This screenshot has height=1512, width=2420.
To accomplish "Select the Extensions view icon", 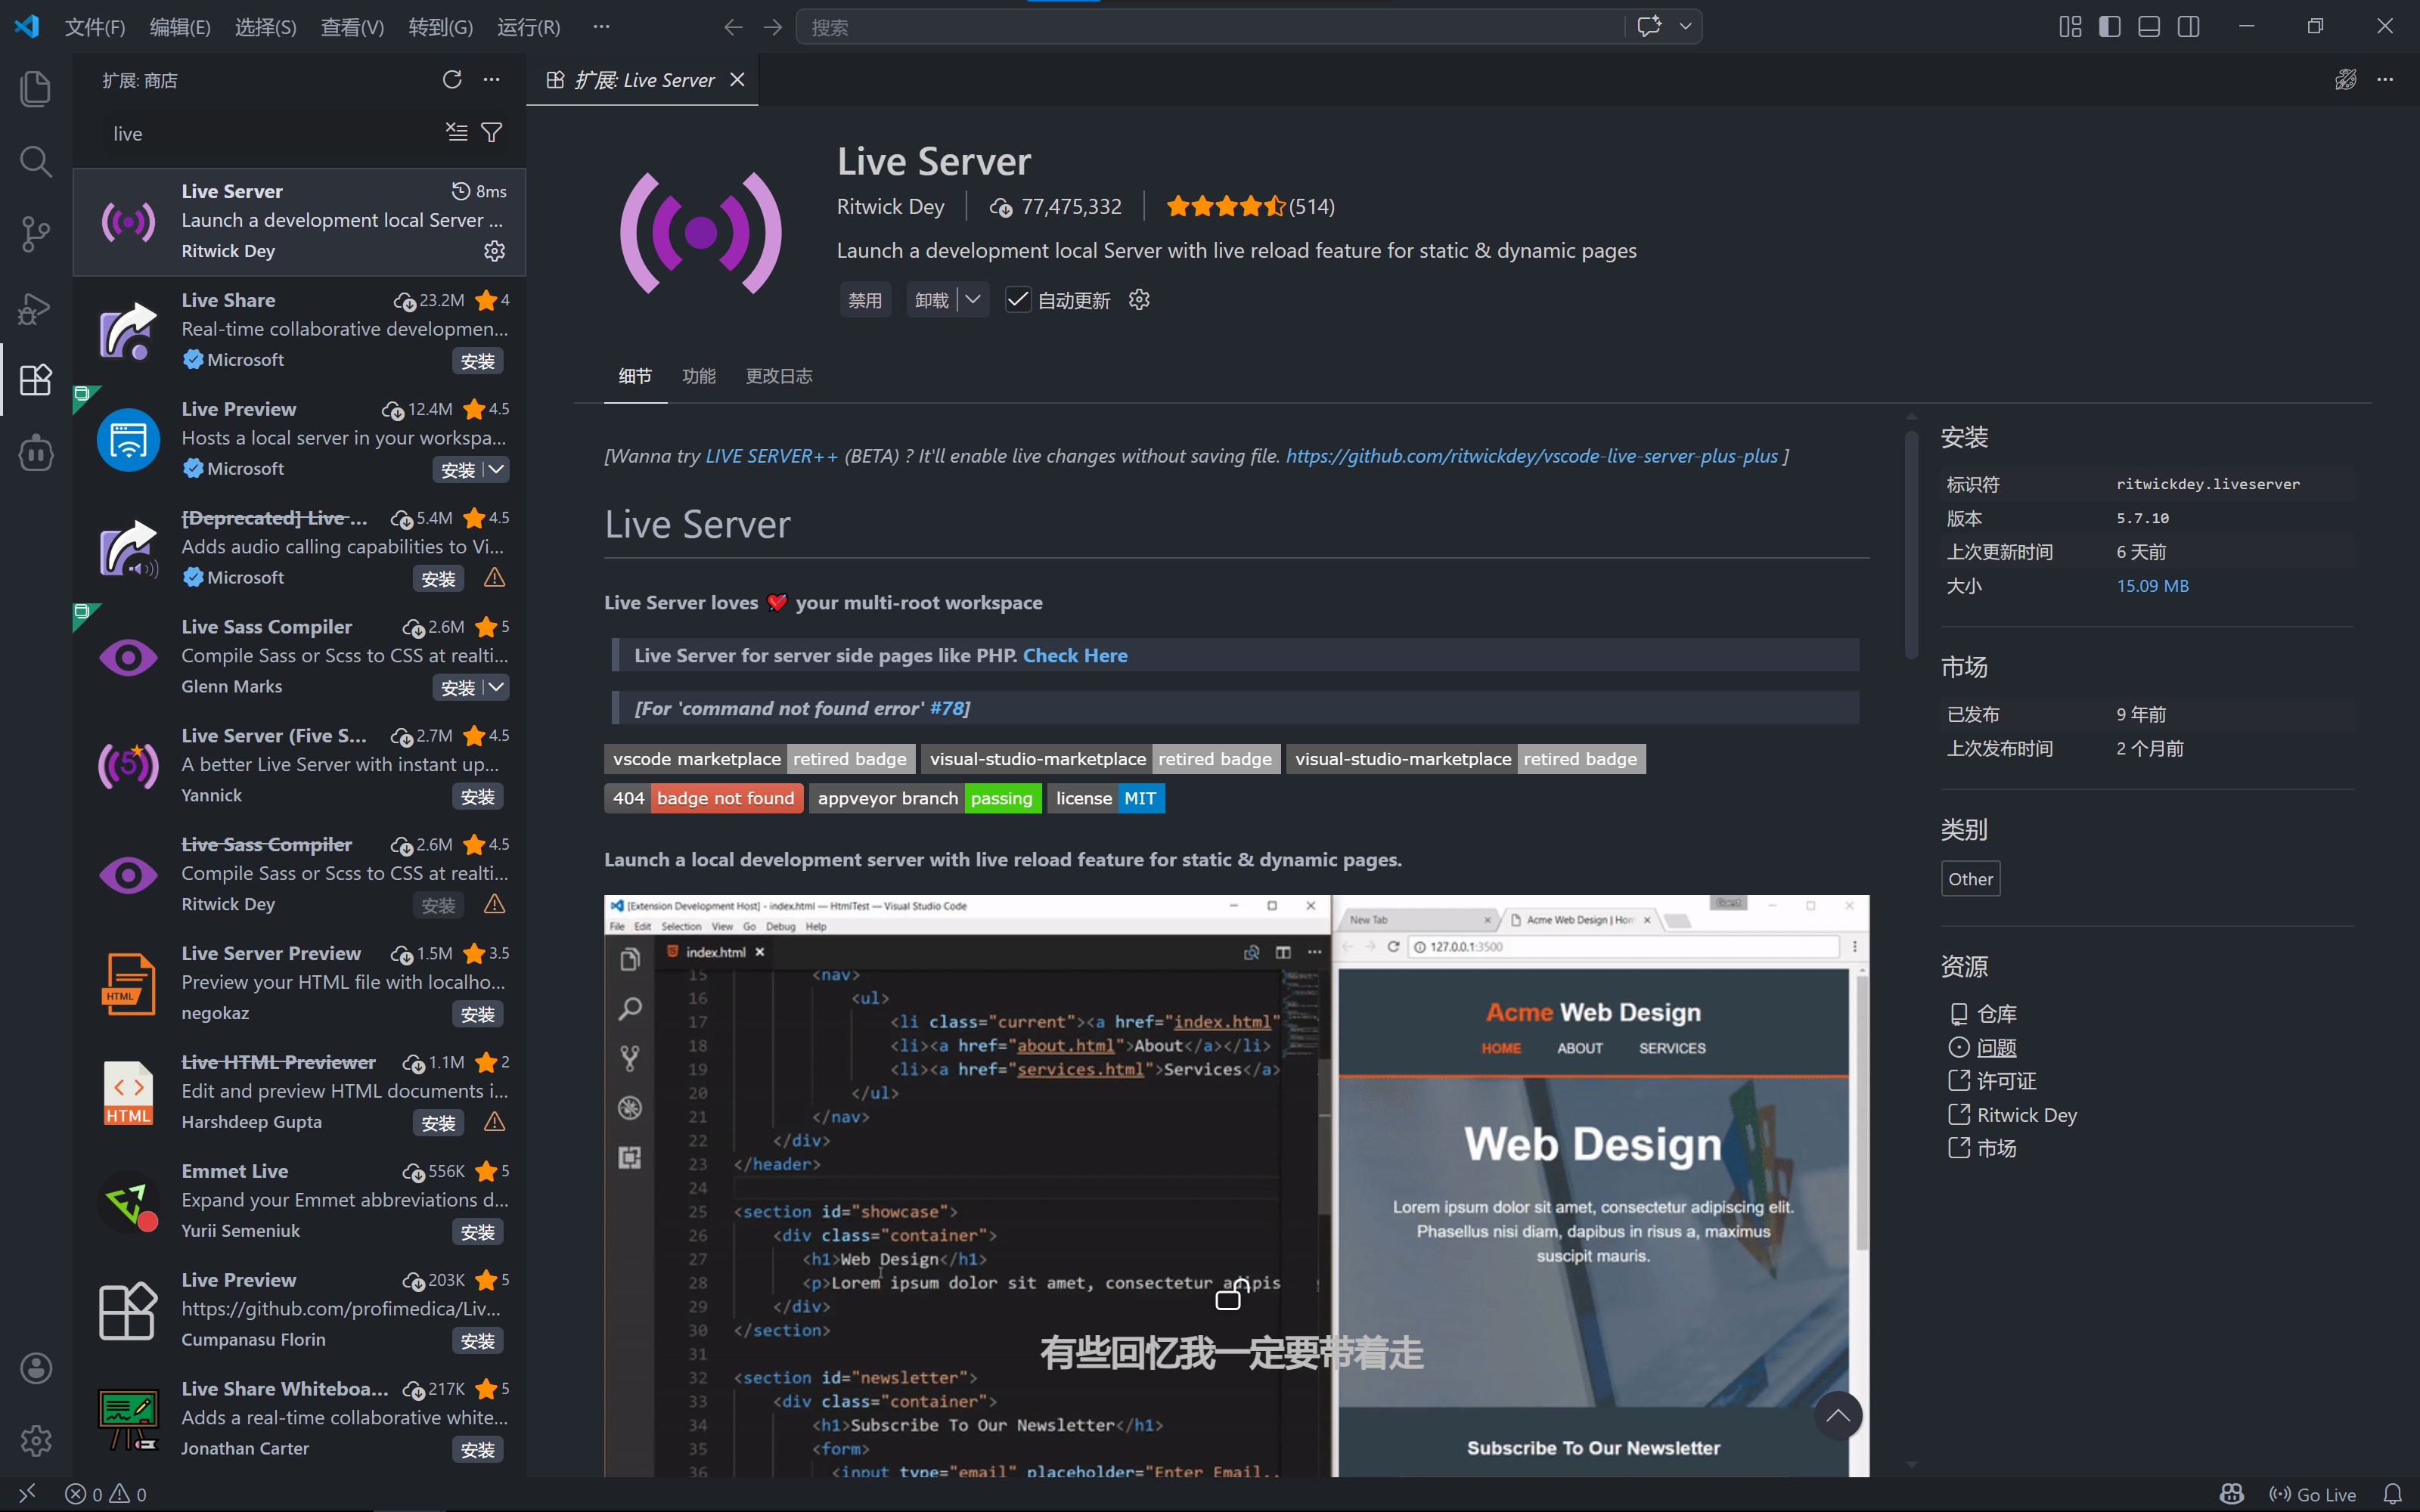I will coord(36,380).
